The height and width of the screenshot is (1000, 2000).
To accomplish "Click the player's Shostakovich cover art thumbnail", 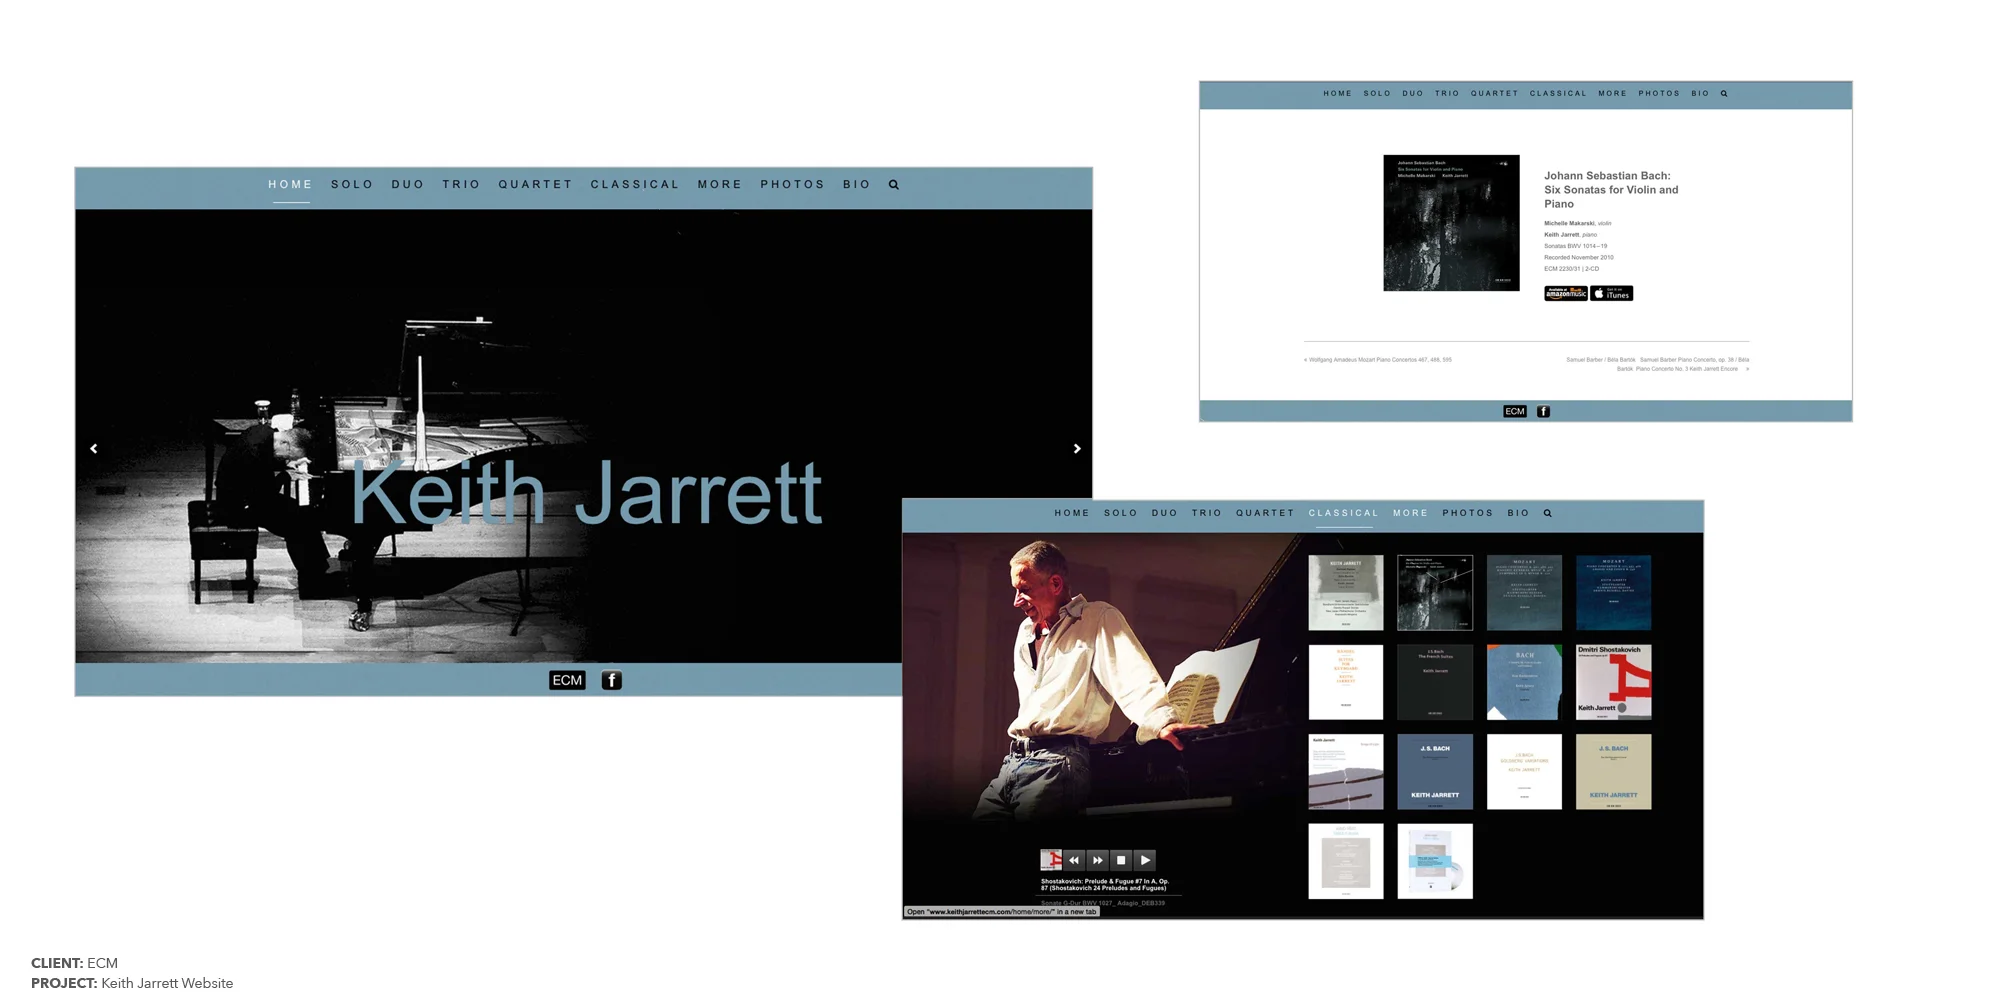I will point(1050,860).
